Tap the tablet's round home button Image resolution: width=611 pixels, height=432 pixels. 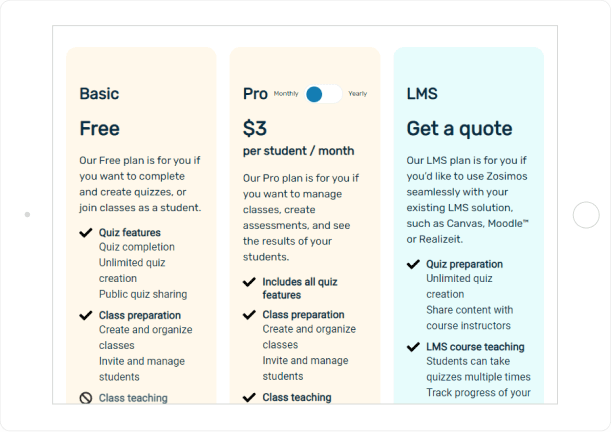[x=586, y=215]
